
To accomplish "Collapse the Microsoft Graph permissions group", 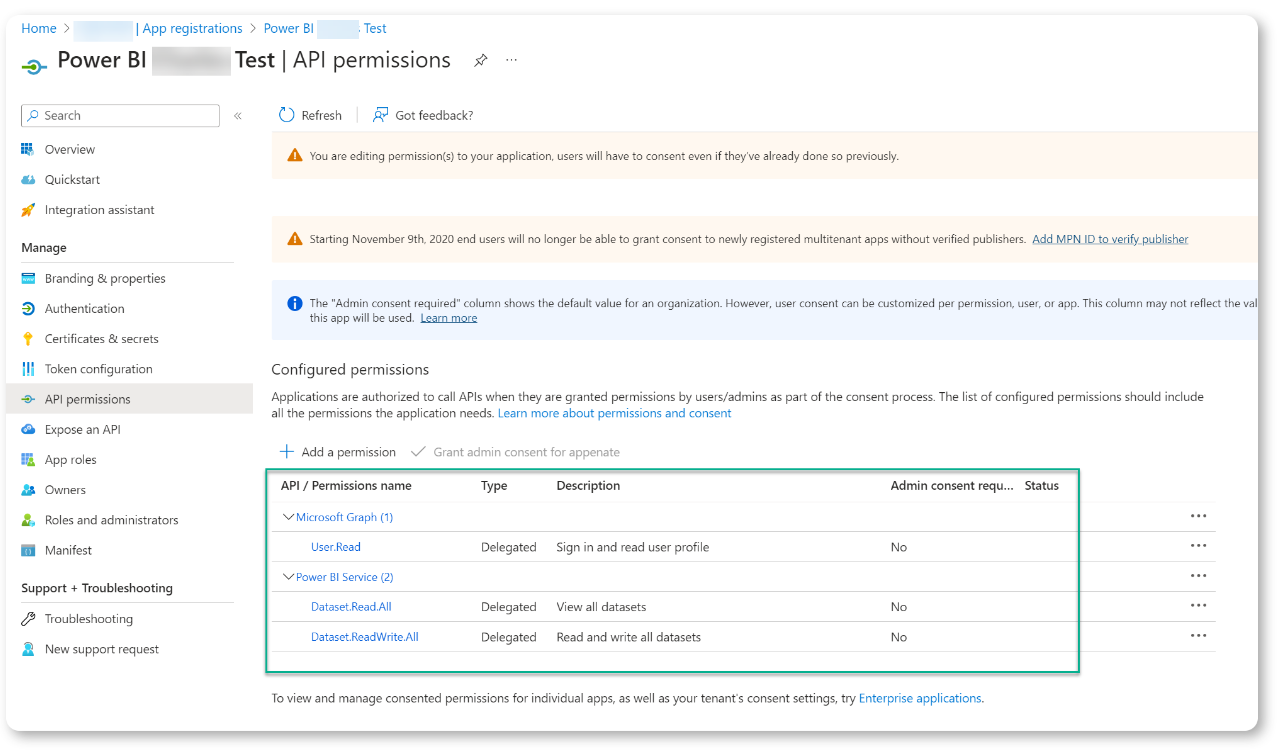I will (x=289, y=517).
